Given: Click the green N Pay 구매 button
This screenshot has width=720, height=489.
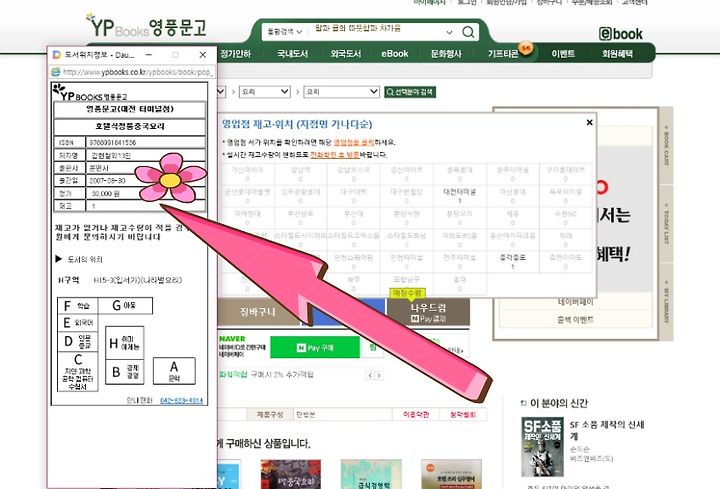Looking at the screenshot, I should coord(315,348).
